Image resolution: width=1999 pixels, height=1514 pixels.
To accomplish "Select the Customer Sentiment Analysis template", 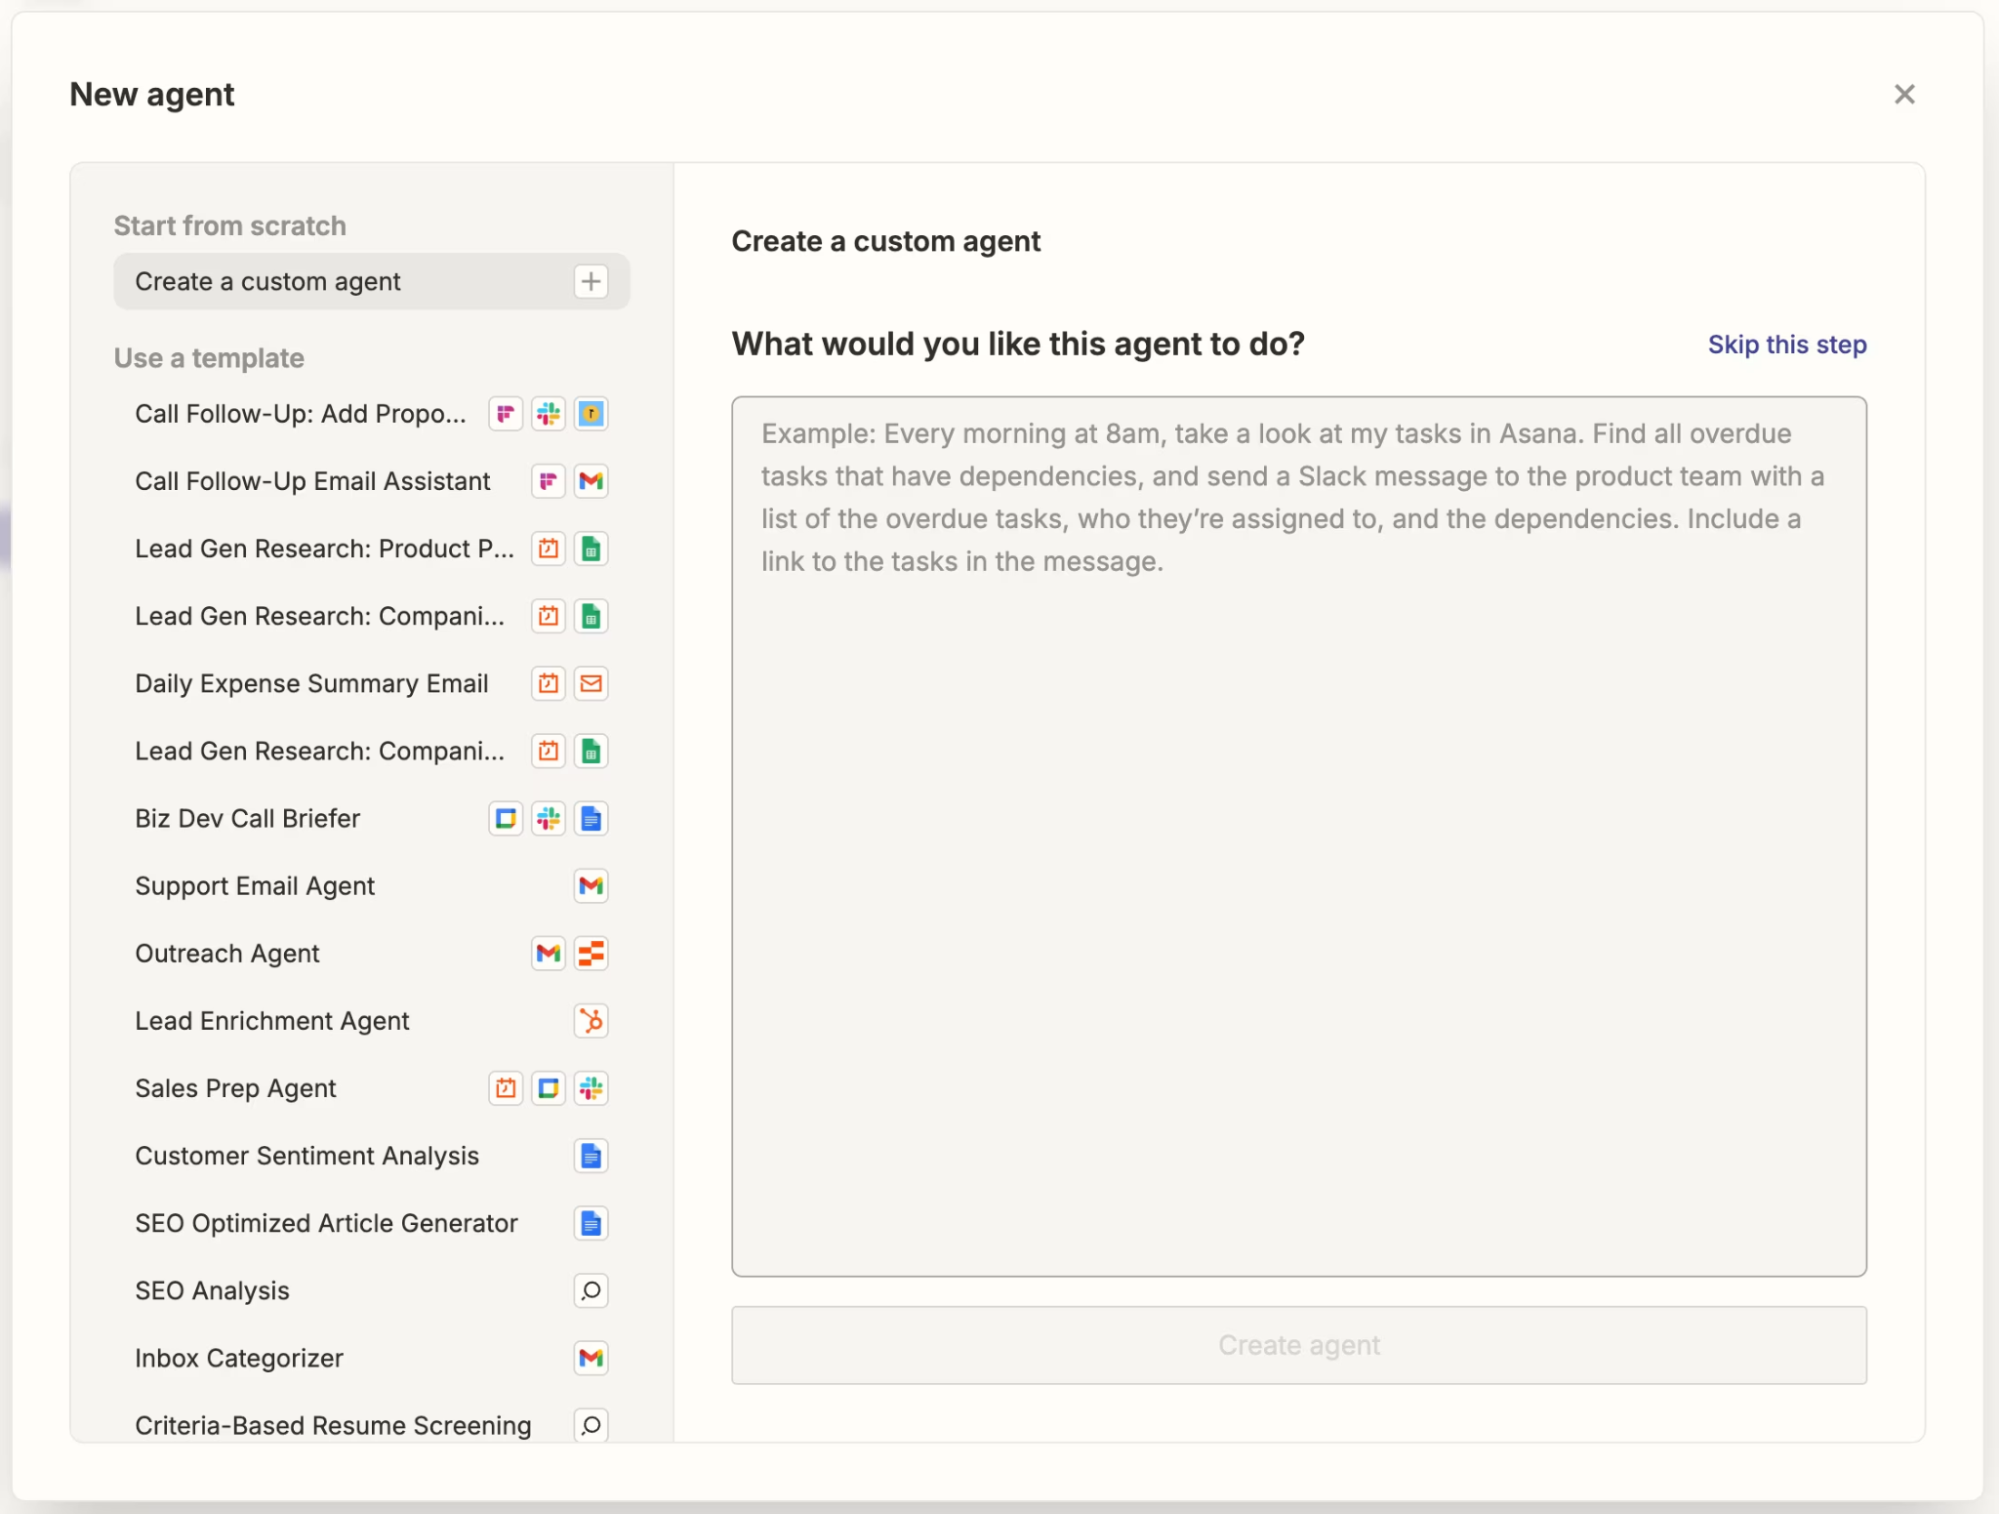I will coord(371,1156).
